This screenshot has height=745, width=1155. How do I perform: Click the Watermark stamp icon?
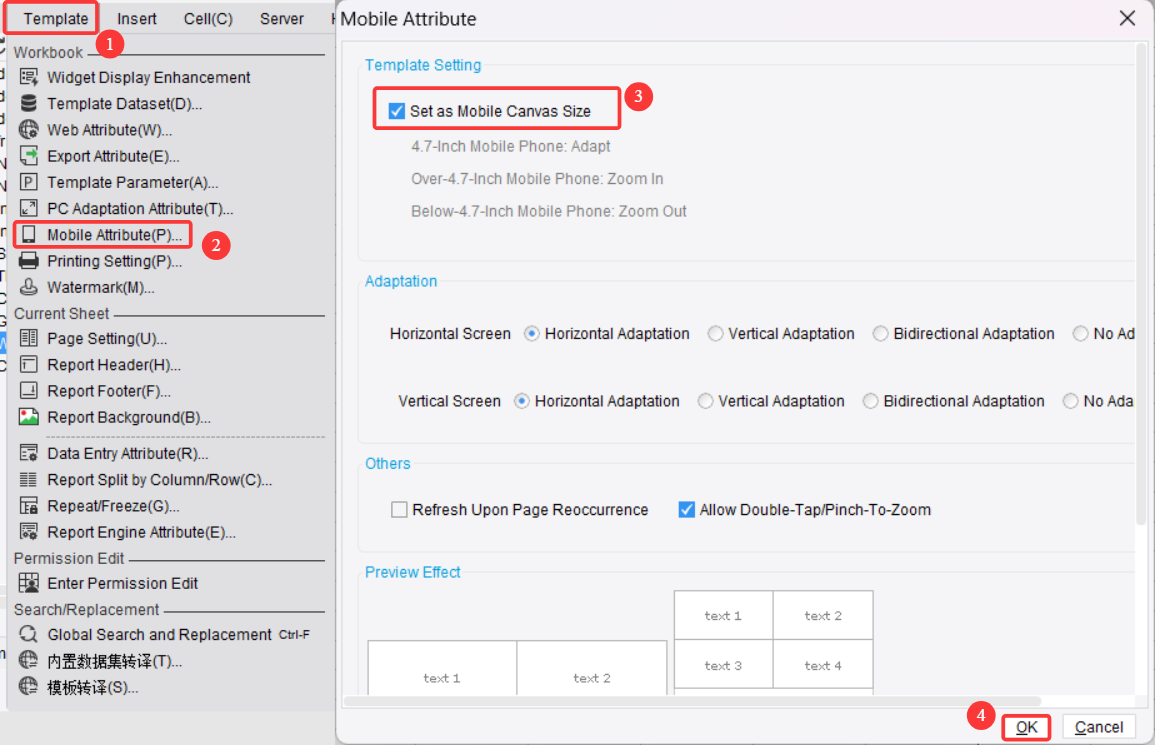pyautogui.click(x=29, y=287)
